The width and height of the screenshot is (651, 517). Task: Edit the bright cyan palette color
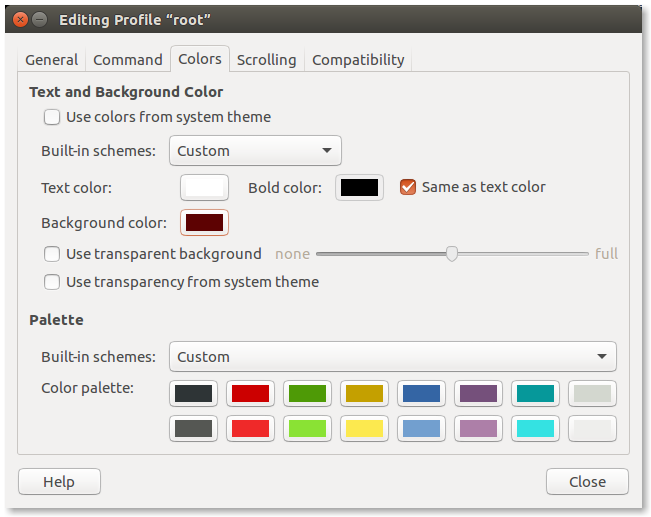(x=535, y=428)
